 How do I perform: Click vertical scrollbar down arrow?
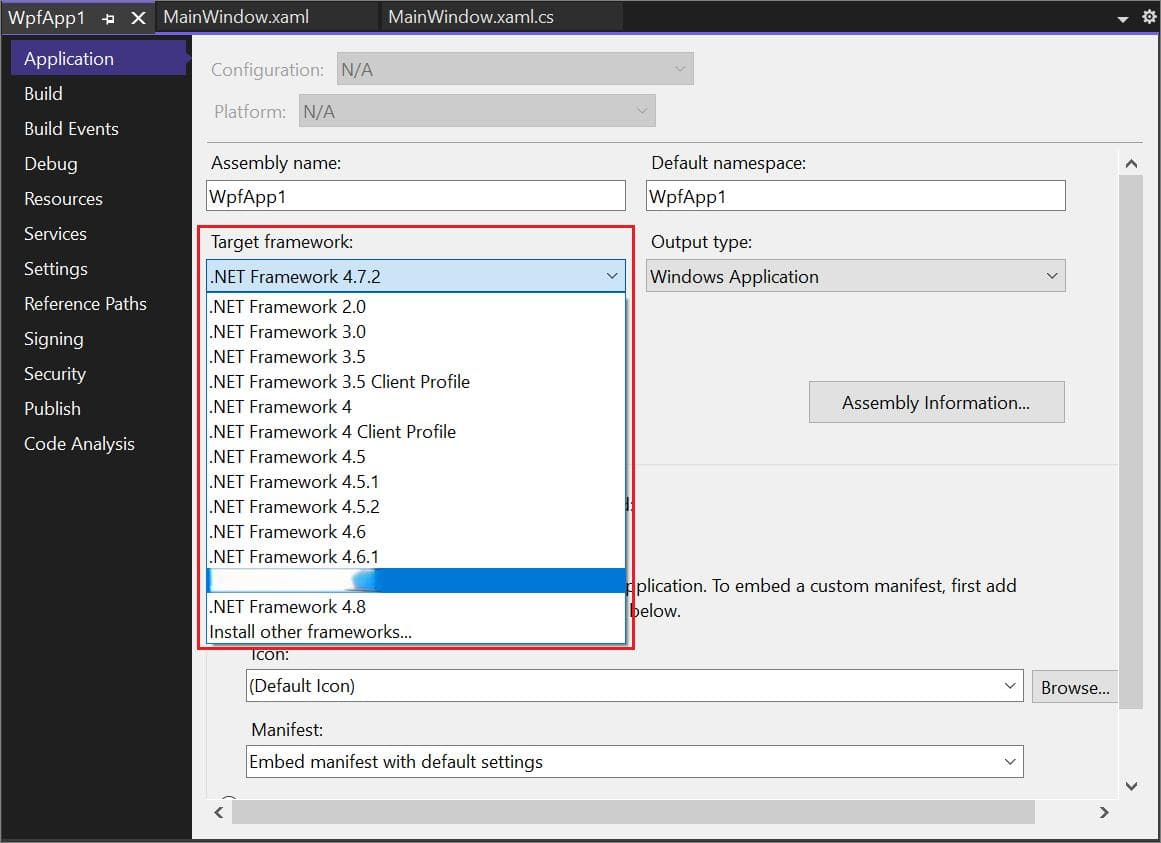(x=1131, y=786)
